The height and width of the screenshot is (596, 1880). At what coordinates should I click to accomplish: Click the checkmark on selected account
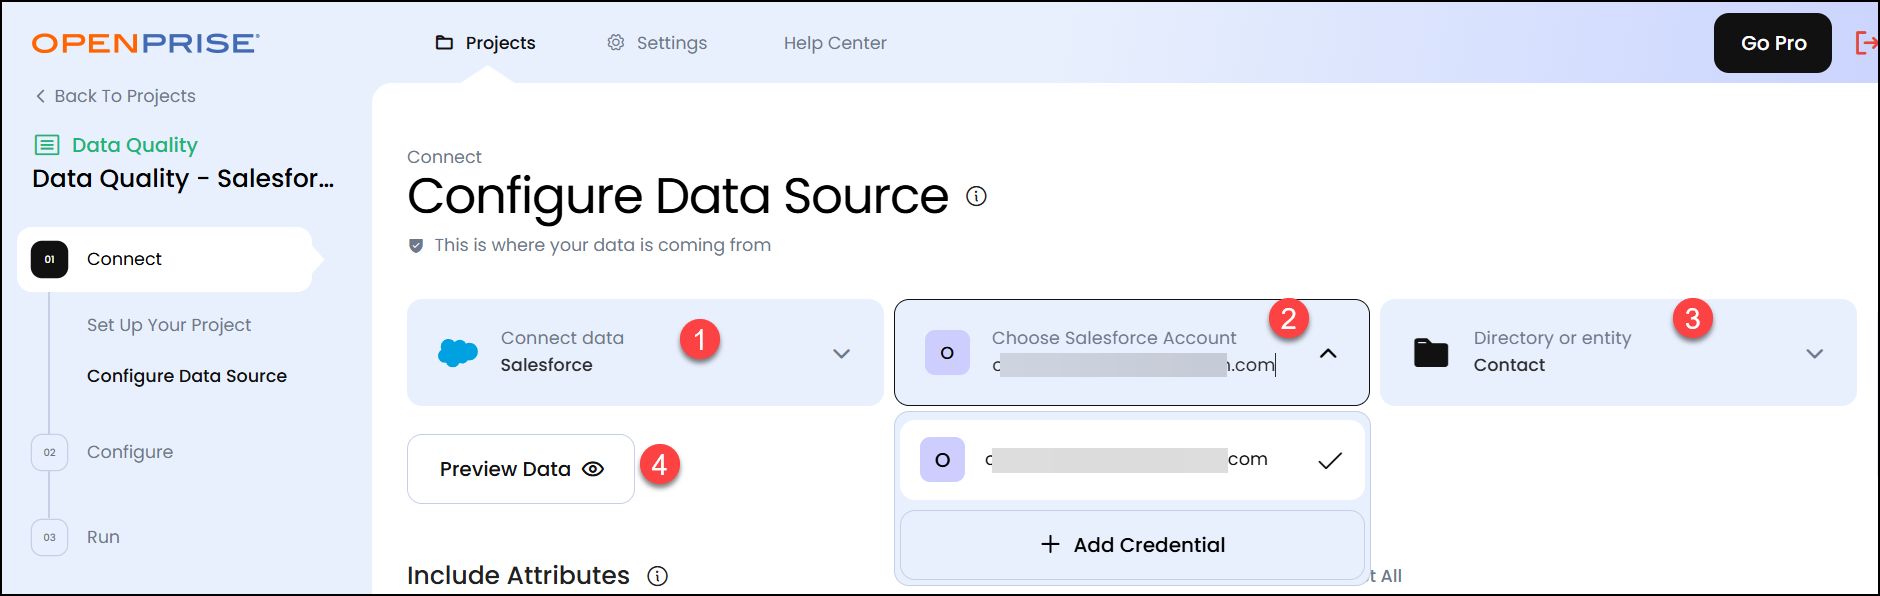pos(1330,461)
